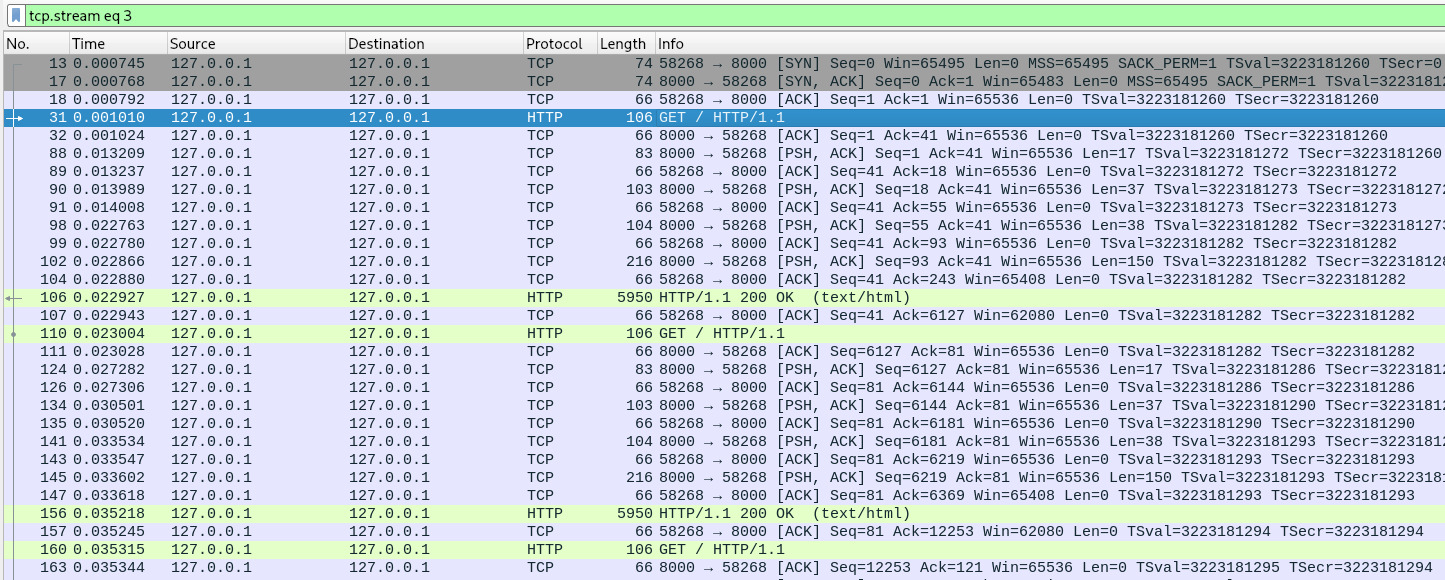
Task: Select HTTP 200 OK packet number 106
Action: [400, 297]
